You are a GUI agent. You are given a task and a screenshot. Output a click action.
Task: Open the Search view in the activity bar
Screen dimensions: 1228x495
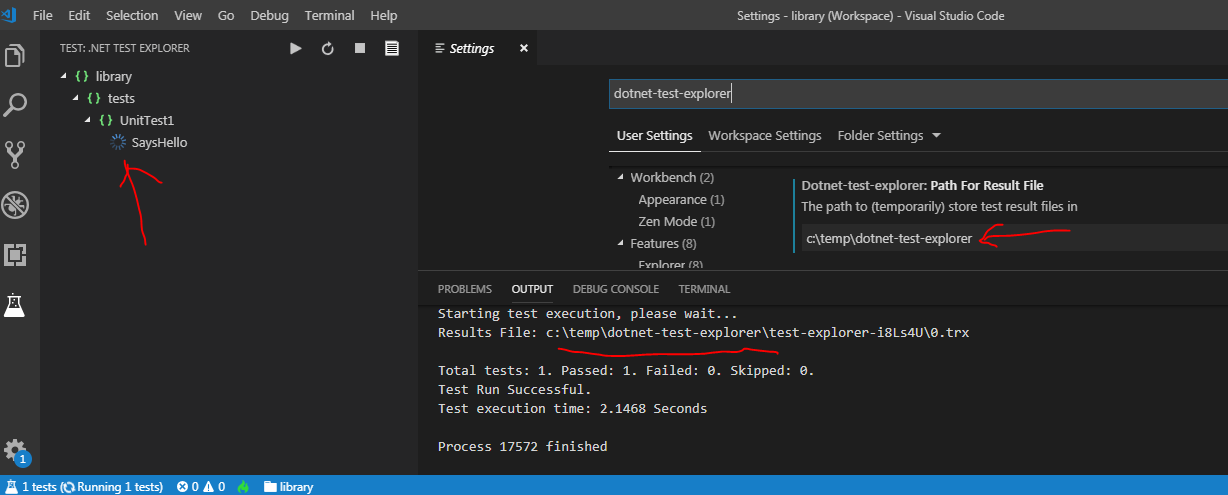click(15, 104)
